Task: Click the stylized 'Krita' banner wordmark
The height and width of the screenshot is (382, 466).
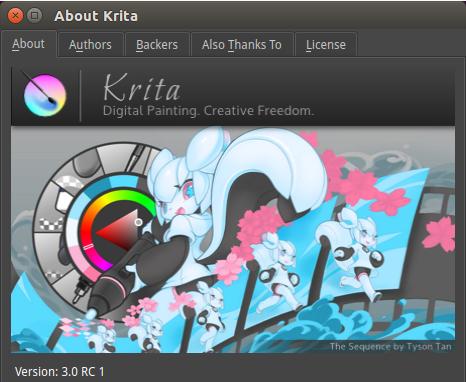Action: tap(142, 88)
